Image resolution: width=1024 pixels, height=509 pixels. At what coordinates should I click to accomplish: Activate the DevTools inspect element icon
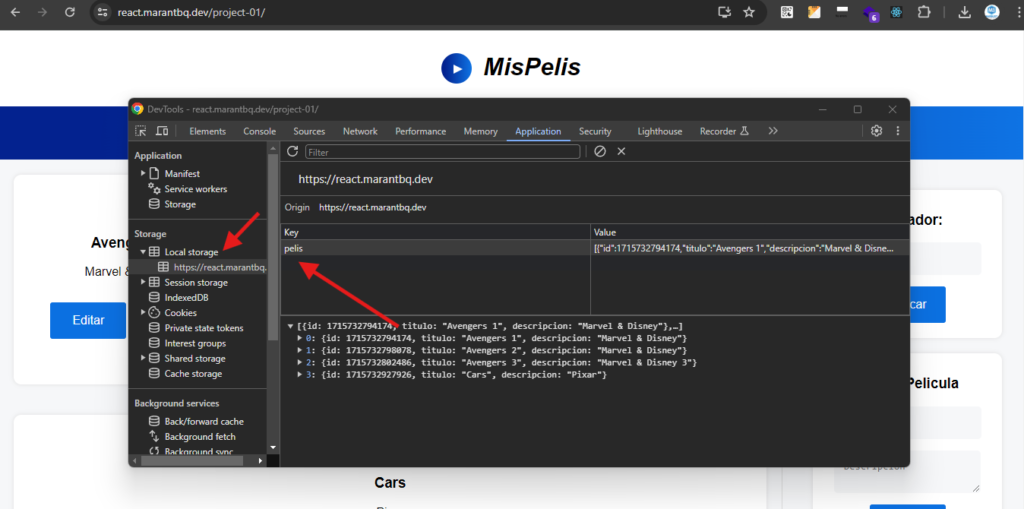tap(140, 131)
